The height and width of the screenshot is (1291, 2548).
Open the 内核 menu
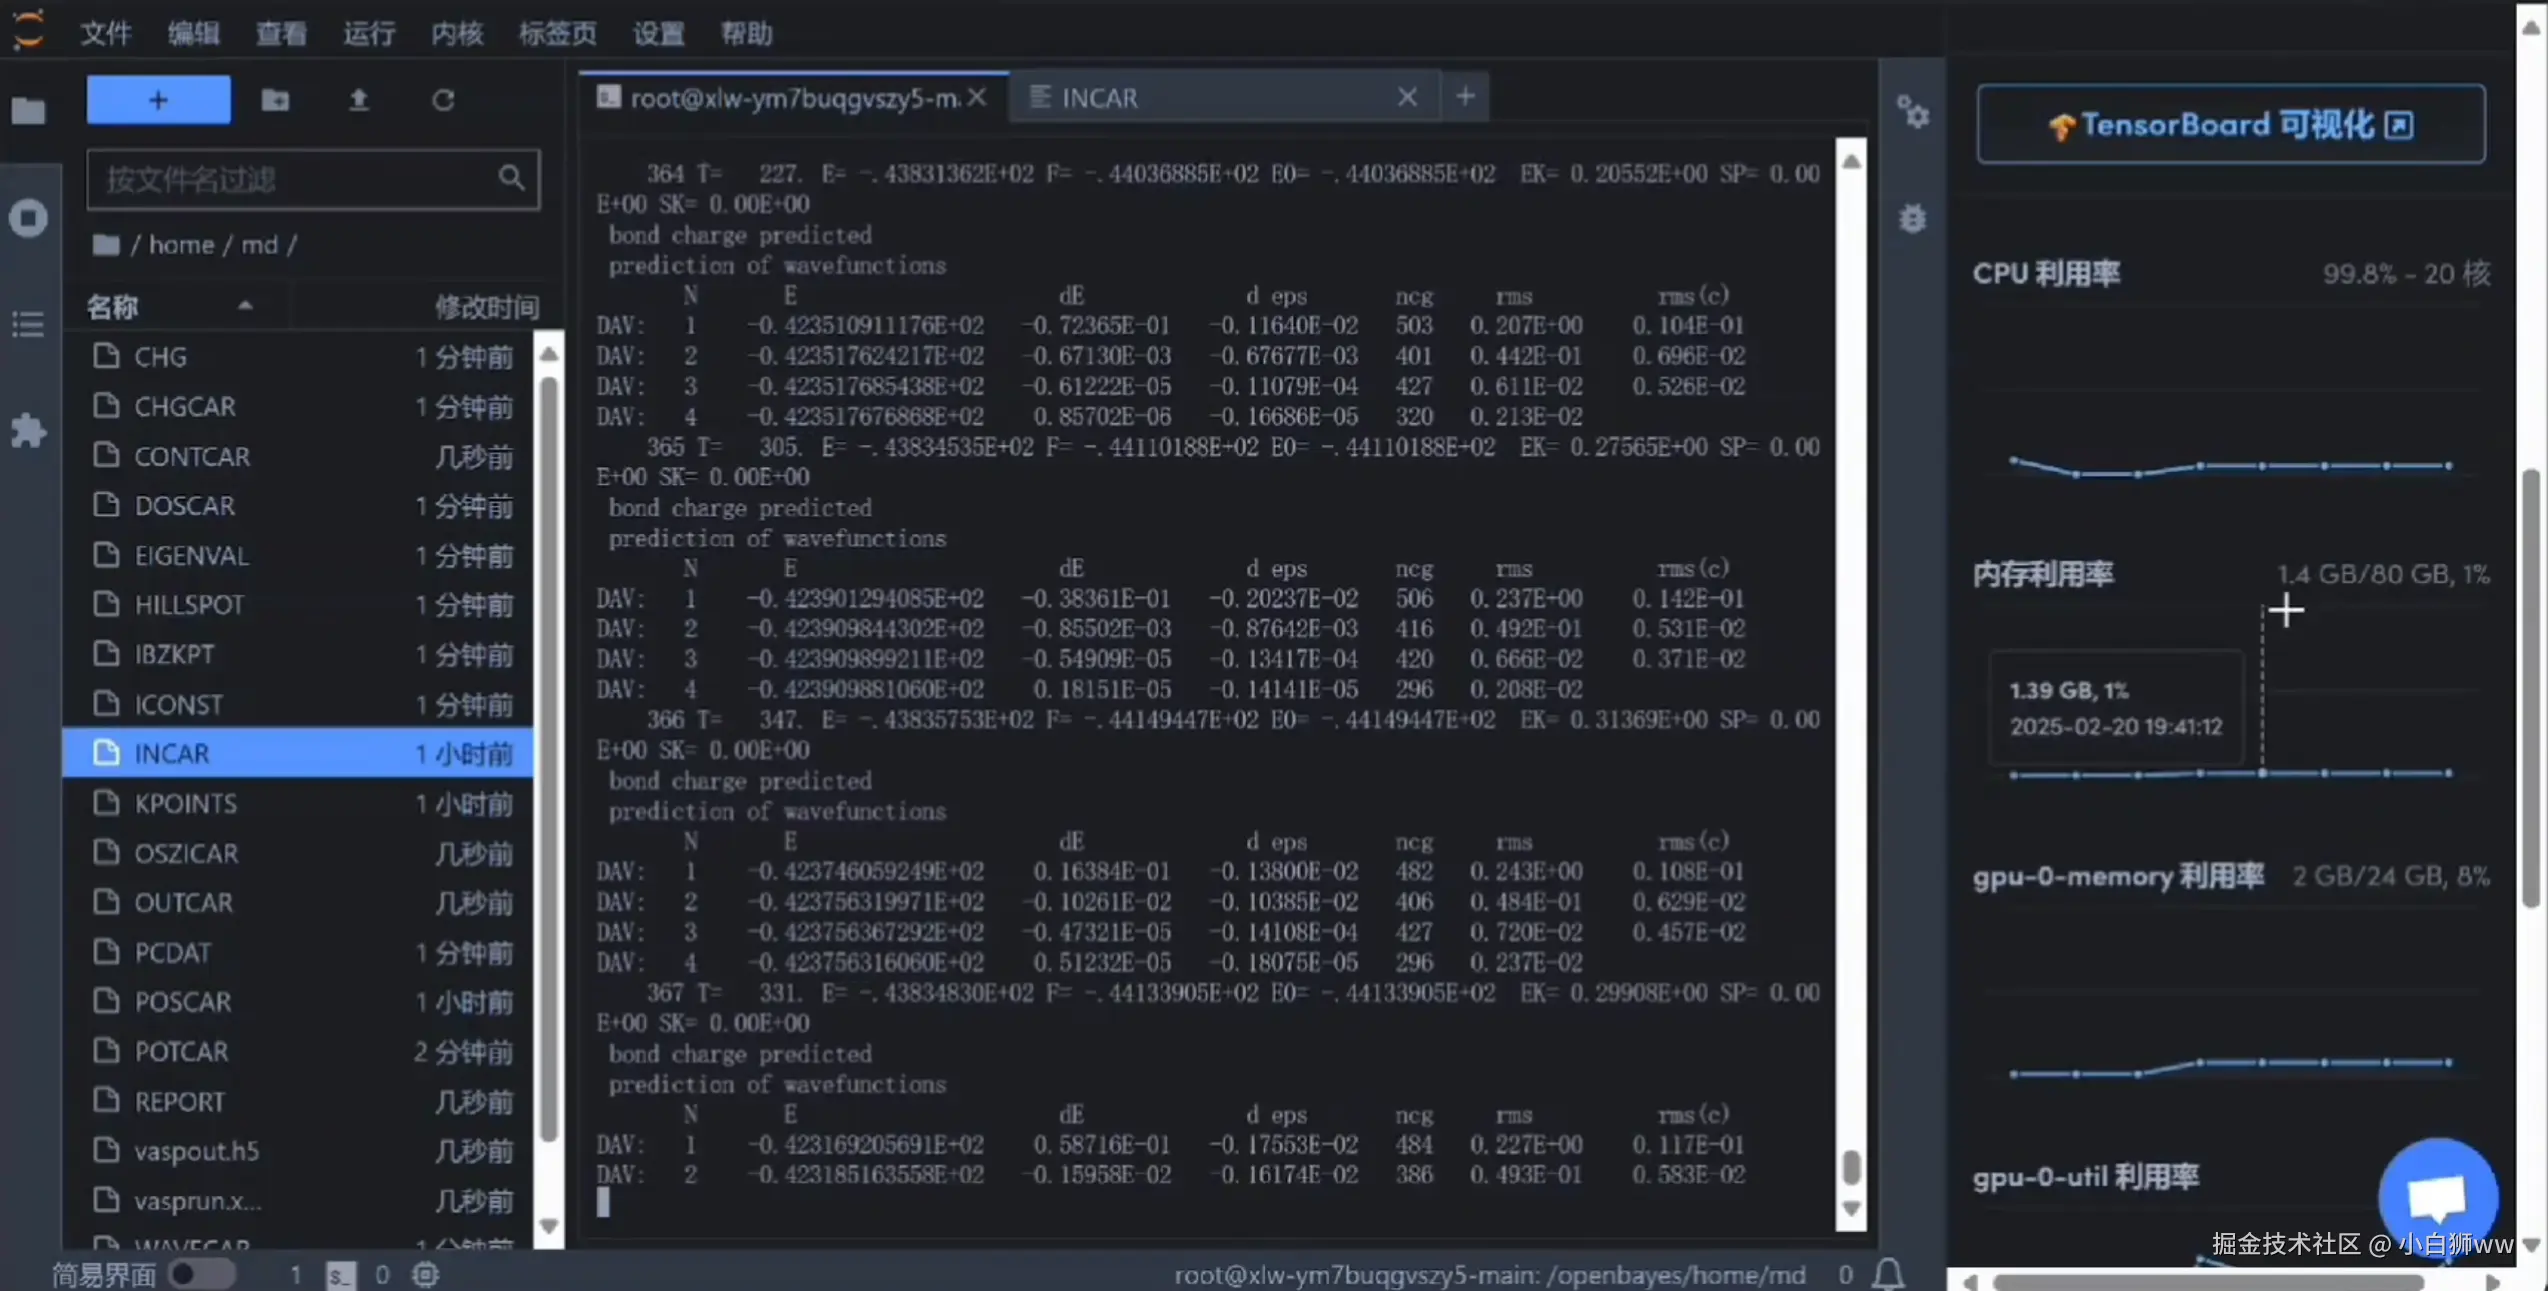[457, 34]
